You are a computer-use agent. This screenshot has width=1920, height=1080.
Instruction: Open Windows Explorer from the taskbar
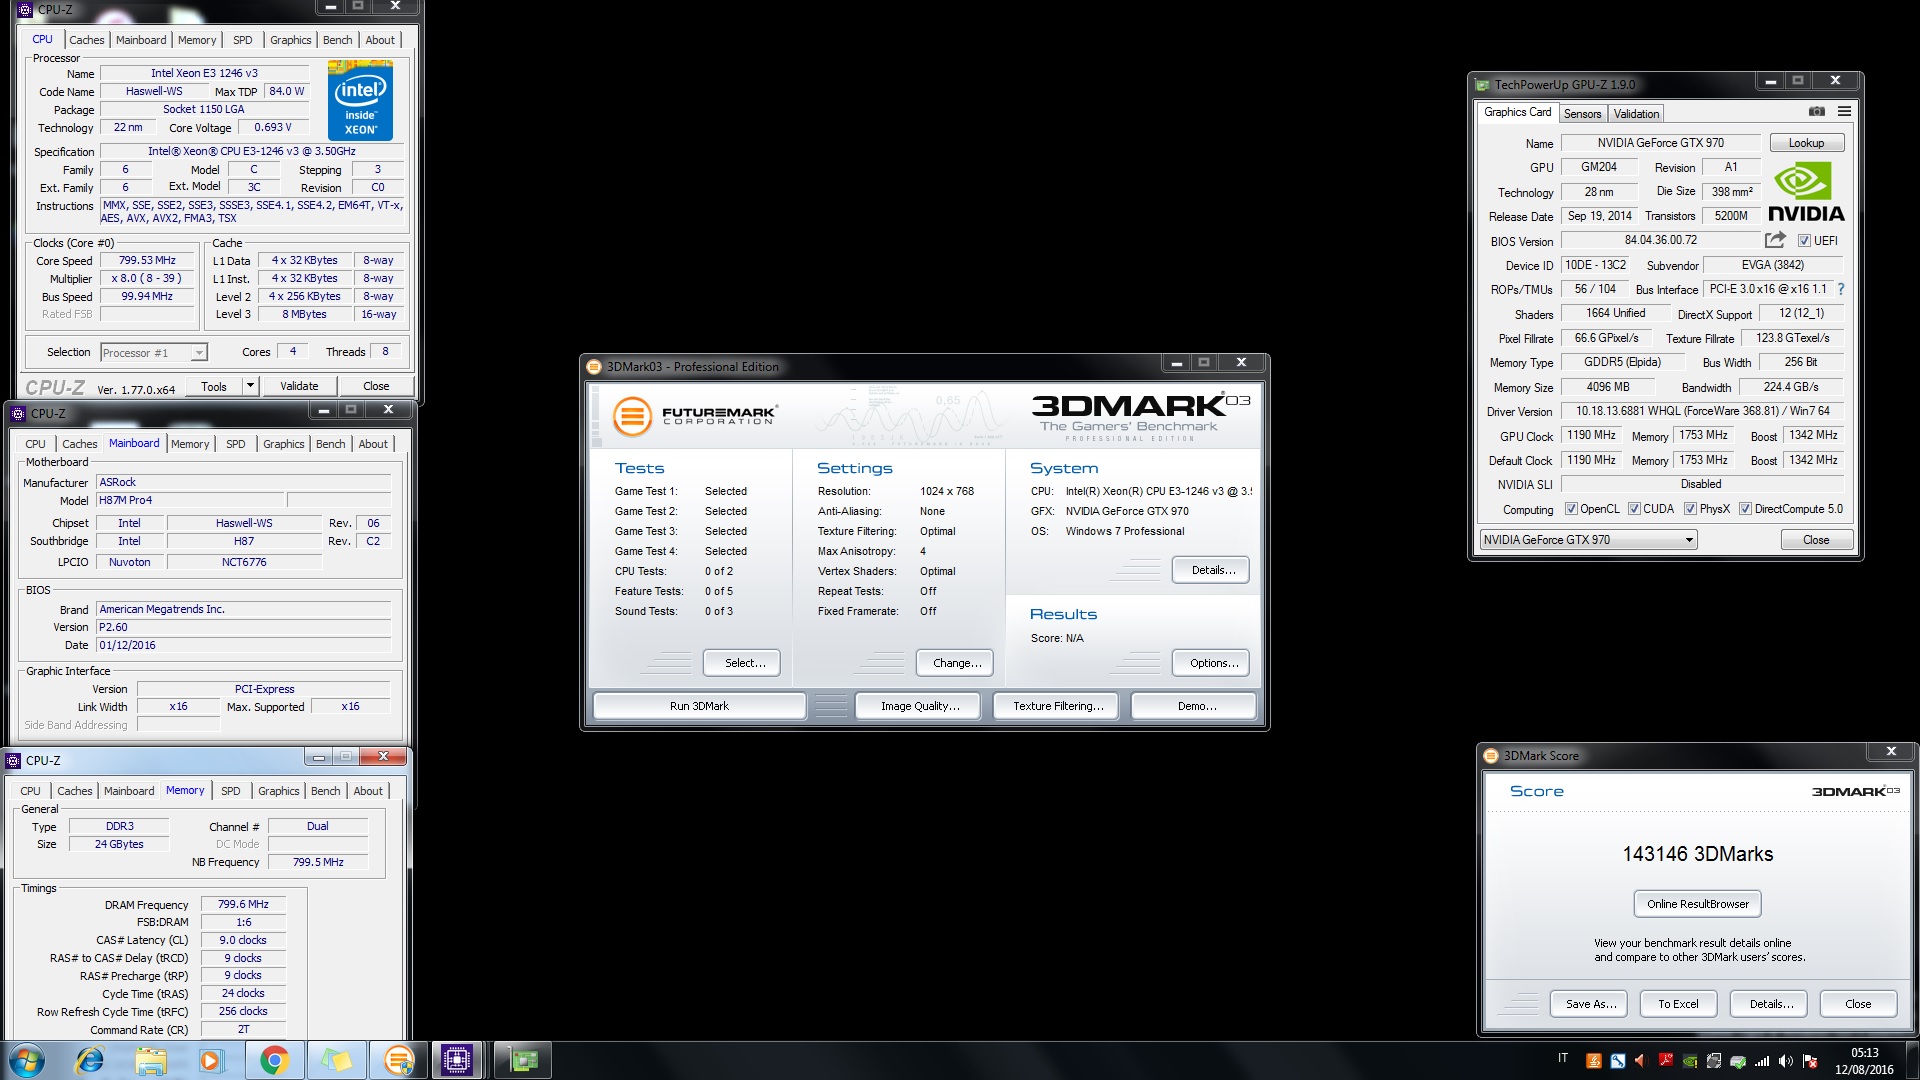pos(151,1060)
